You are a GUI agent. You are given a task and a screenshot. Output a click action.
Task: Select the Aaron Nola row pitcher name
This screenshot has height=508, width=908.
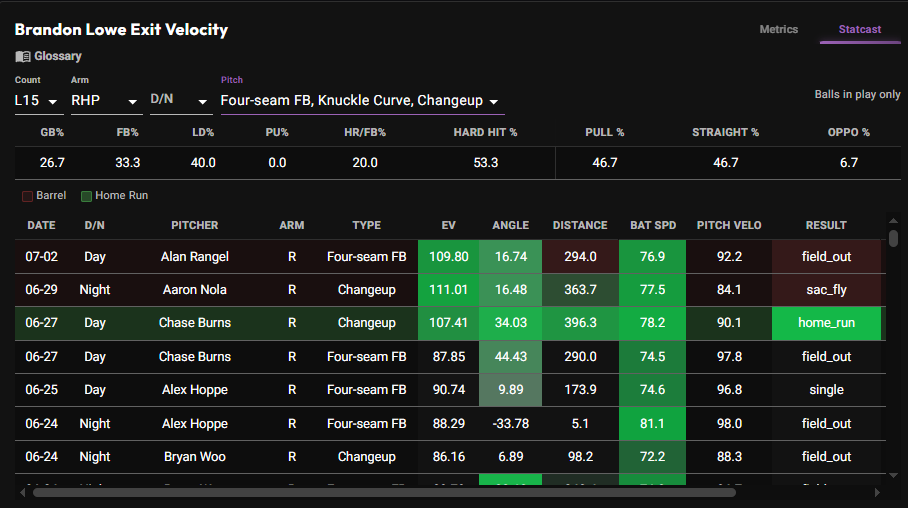pyautogui.click(x=195, y=290)
